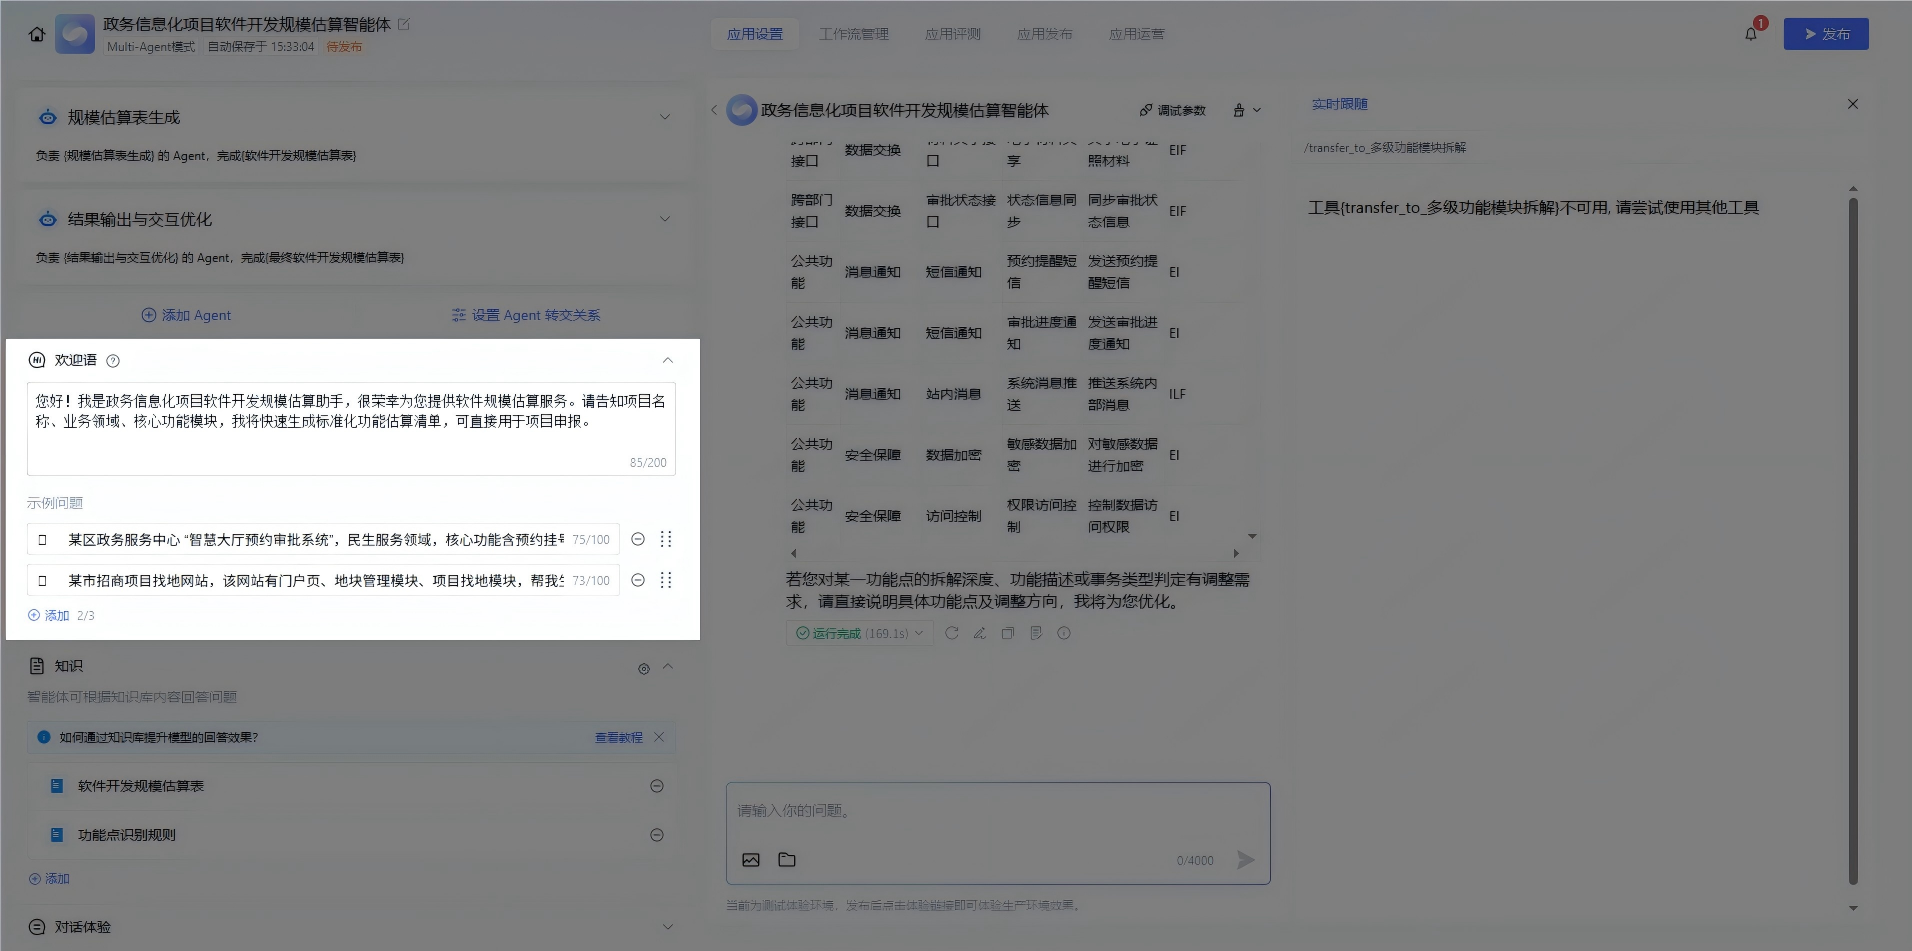Click the 添加 Agent link
The image size is (1912, 951).
(x=187, y=315)
